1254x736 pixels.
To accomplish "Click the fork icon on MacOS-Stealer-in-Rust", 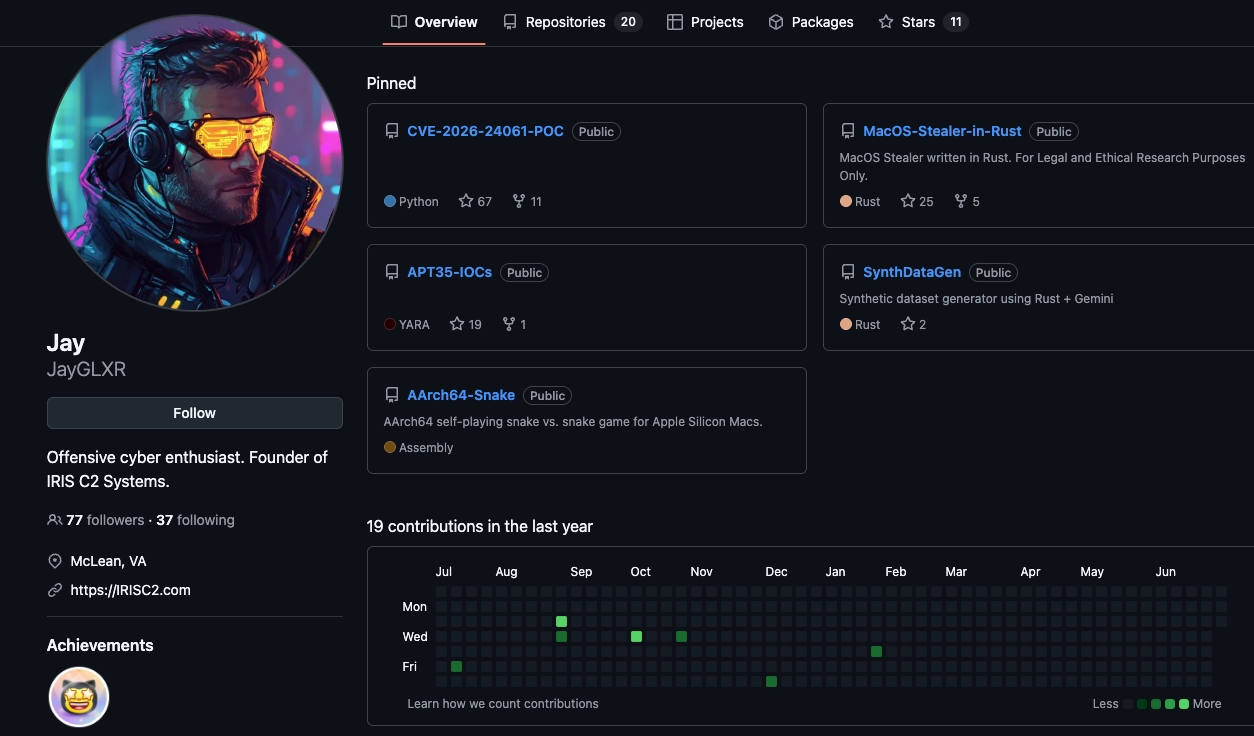I will 961,201.
